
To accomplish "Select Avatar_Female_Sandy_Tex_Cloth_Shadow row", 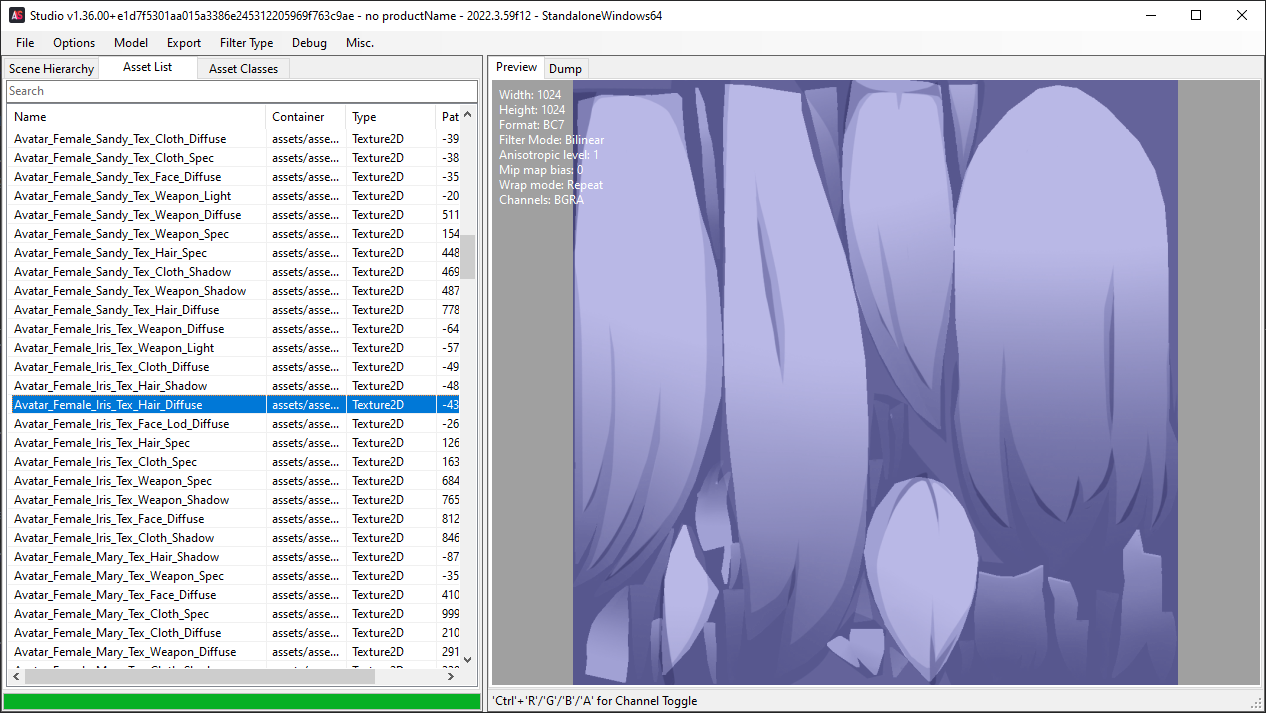I will coord(234,272).
